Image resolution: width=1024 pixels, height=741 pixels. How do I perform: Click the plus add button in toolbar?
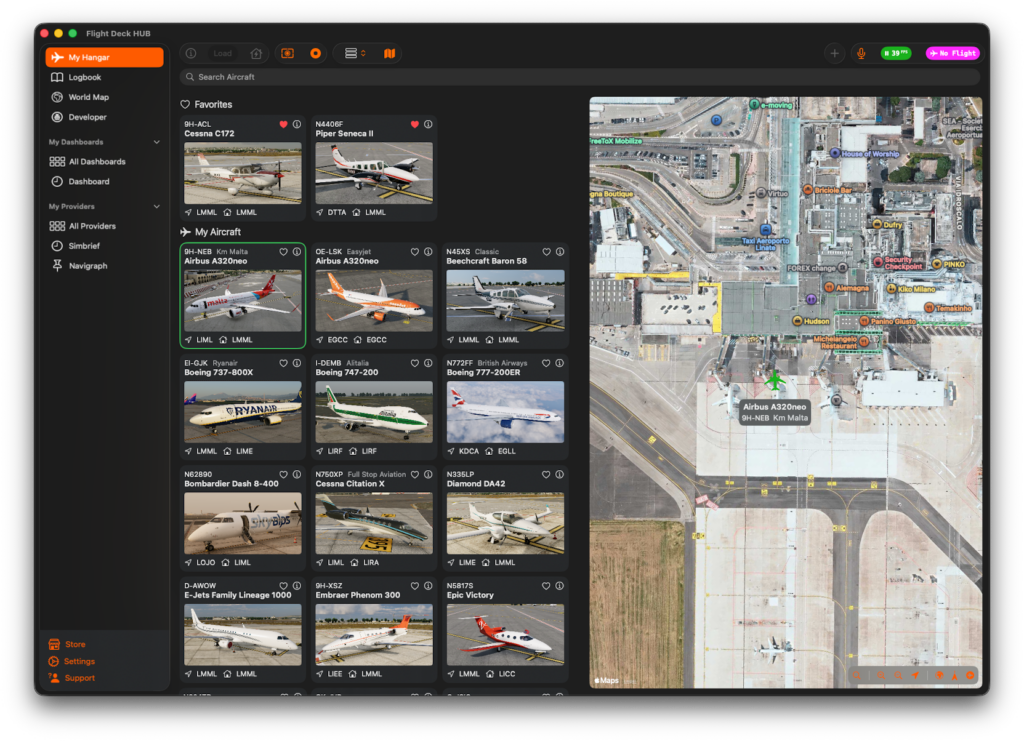coord(834,53)
